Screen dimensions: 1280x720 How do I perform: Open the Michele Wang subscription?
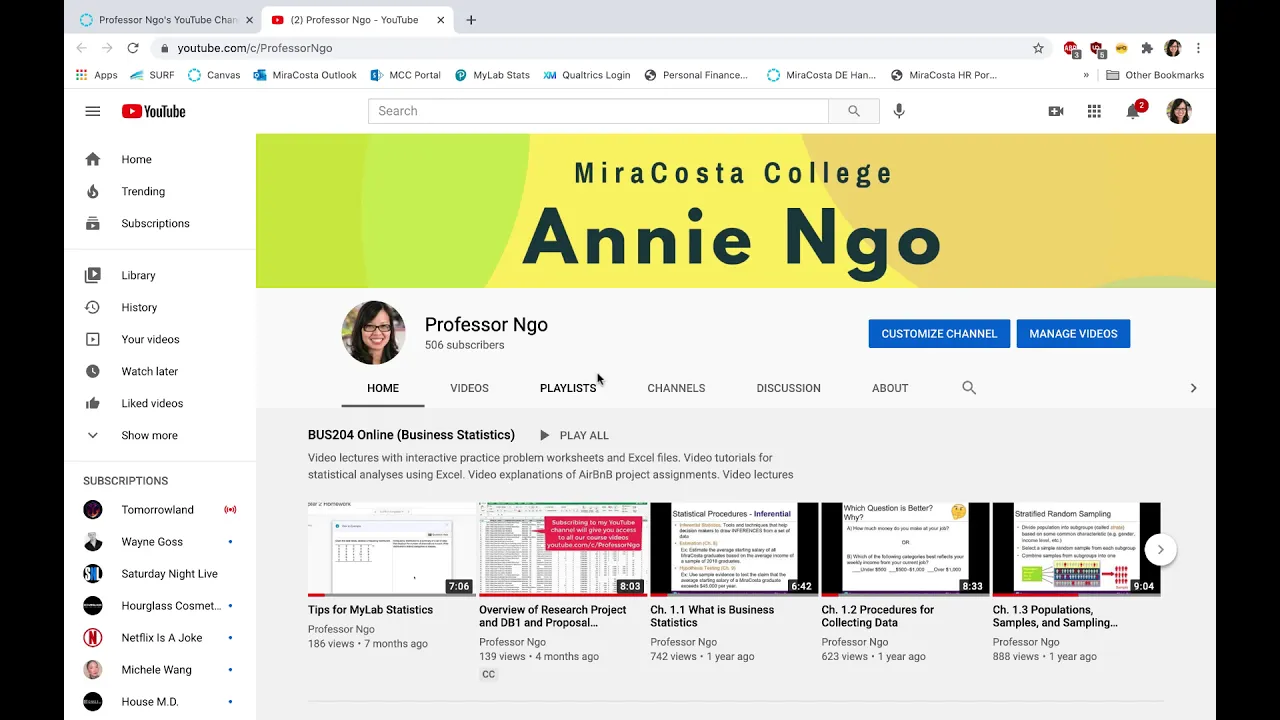(160, 670)
